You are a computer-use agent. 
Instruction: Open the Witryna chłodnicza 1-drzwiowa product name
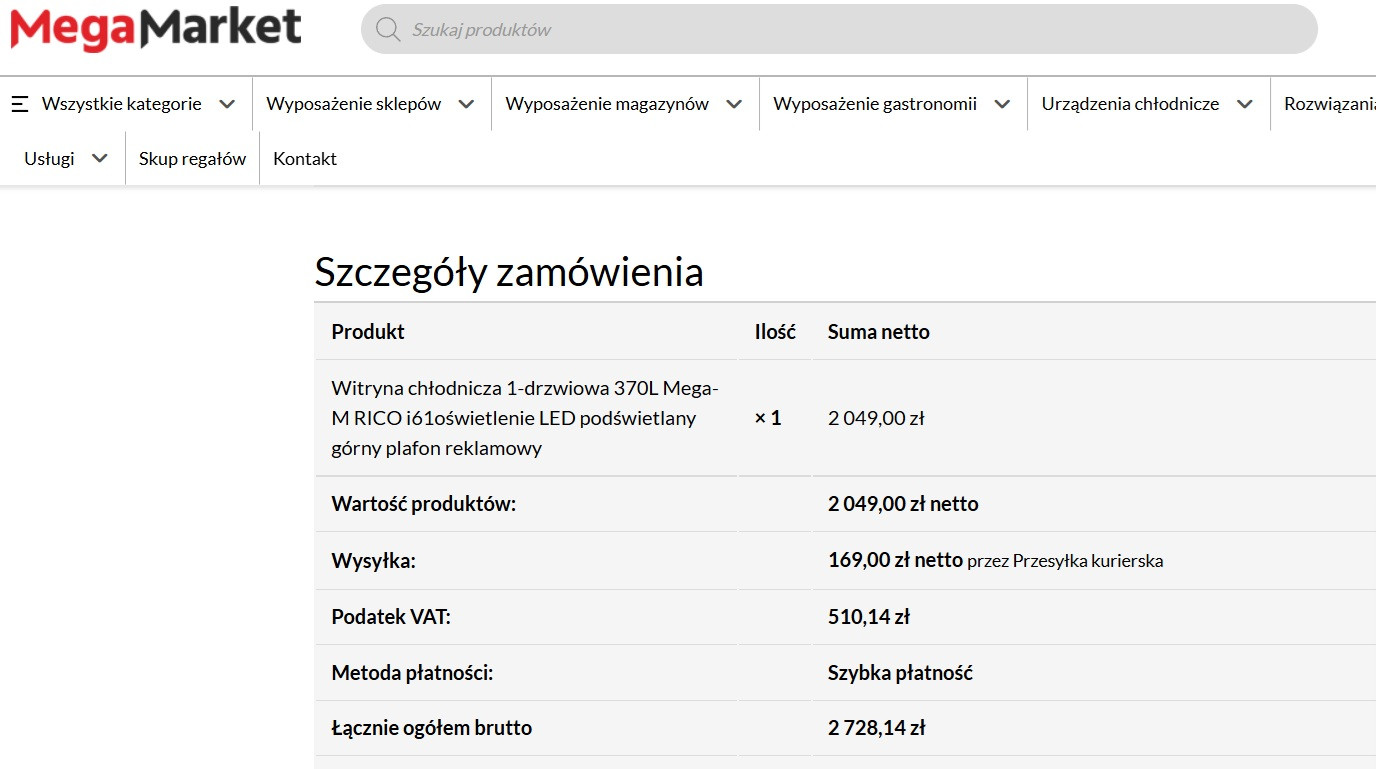pyautogui.click(x=525, y=418)
